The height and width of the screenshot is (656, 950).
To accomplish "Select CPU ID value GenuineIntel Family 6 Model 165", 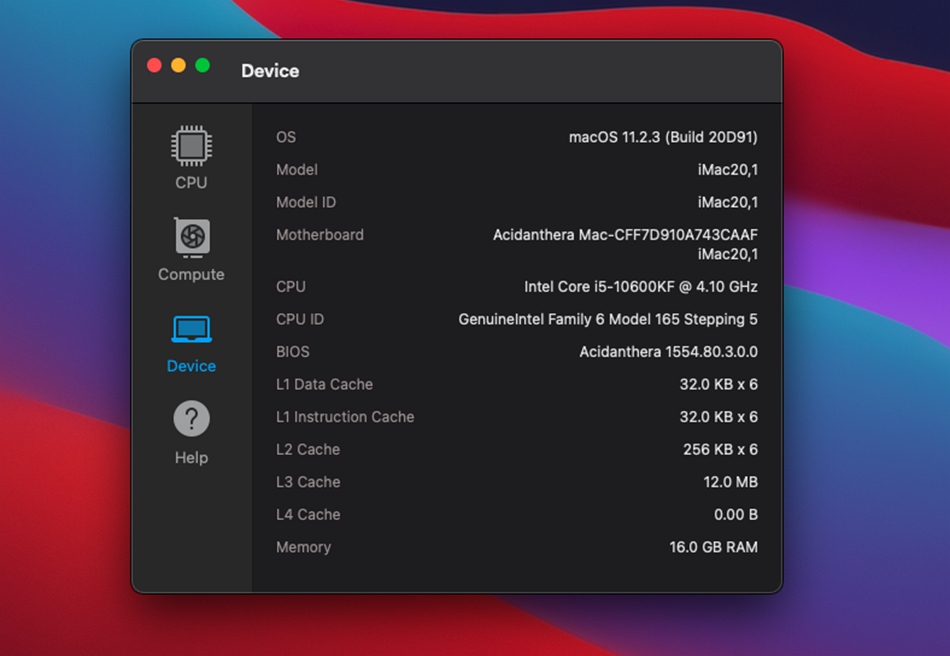I will (569, 319).
